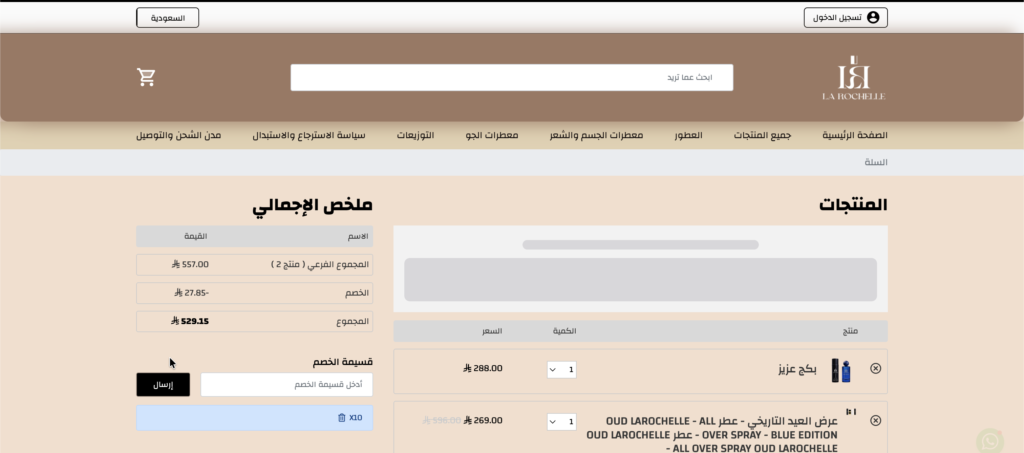This screenshot has height=453, width=1024.
Task: Open جميع المنتجات menu item
Action: coord(762,135)
